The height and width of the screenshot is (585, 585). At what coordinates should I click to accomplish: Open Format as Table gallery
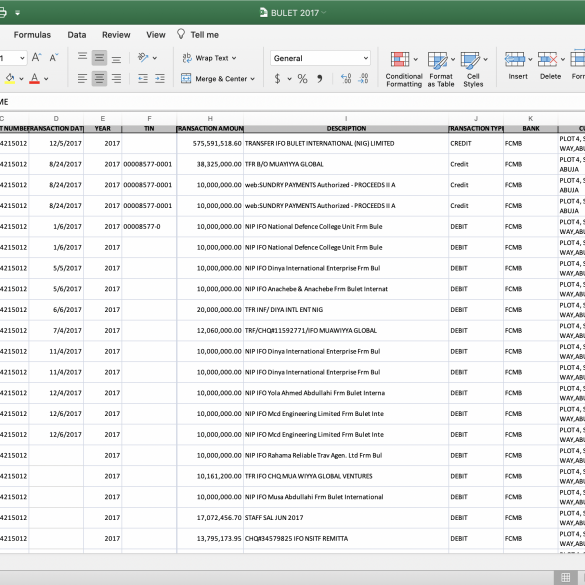tap(441, 70)
